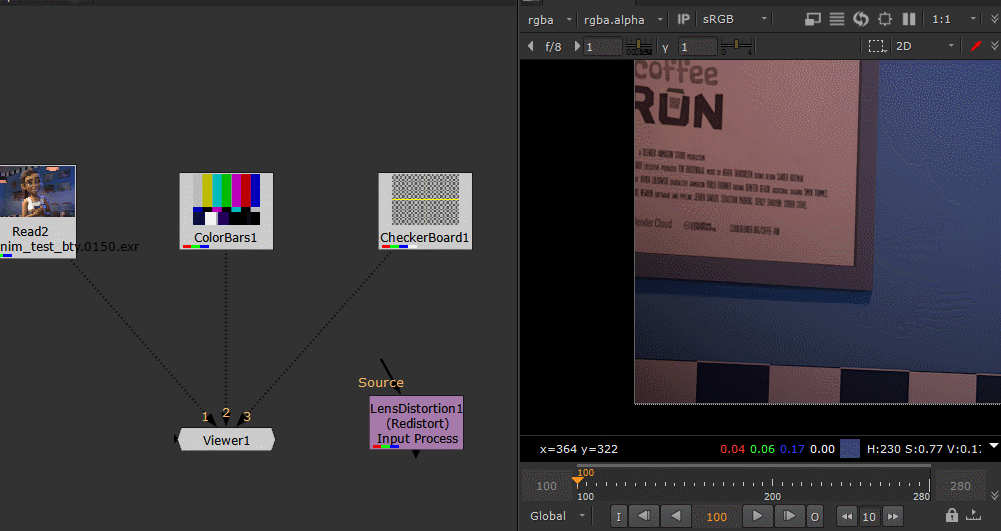Expand the second viewer toolbar row chevron
This screenshot has width=1001, height=531.
[x=994, y=46]
